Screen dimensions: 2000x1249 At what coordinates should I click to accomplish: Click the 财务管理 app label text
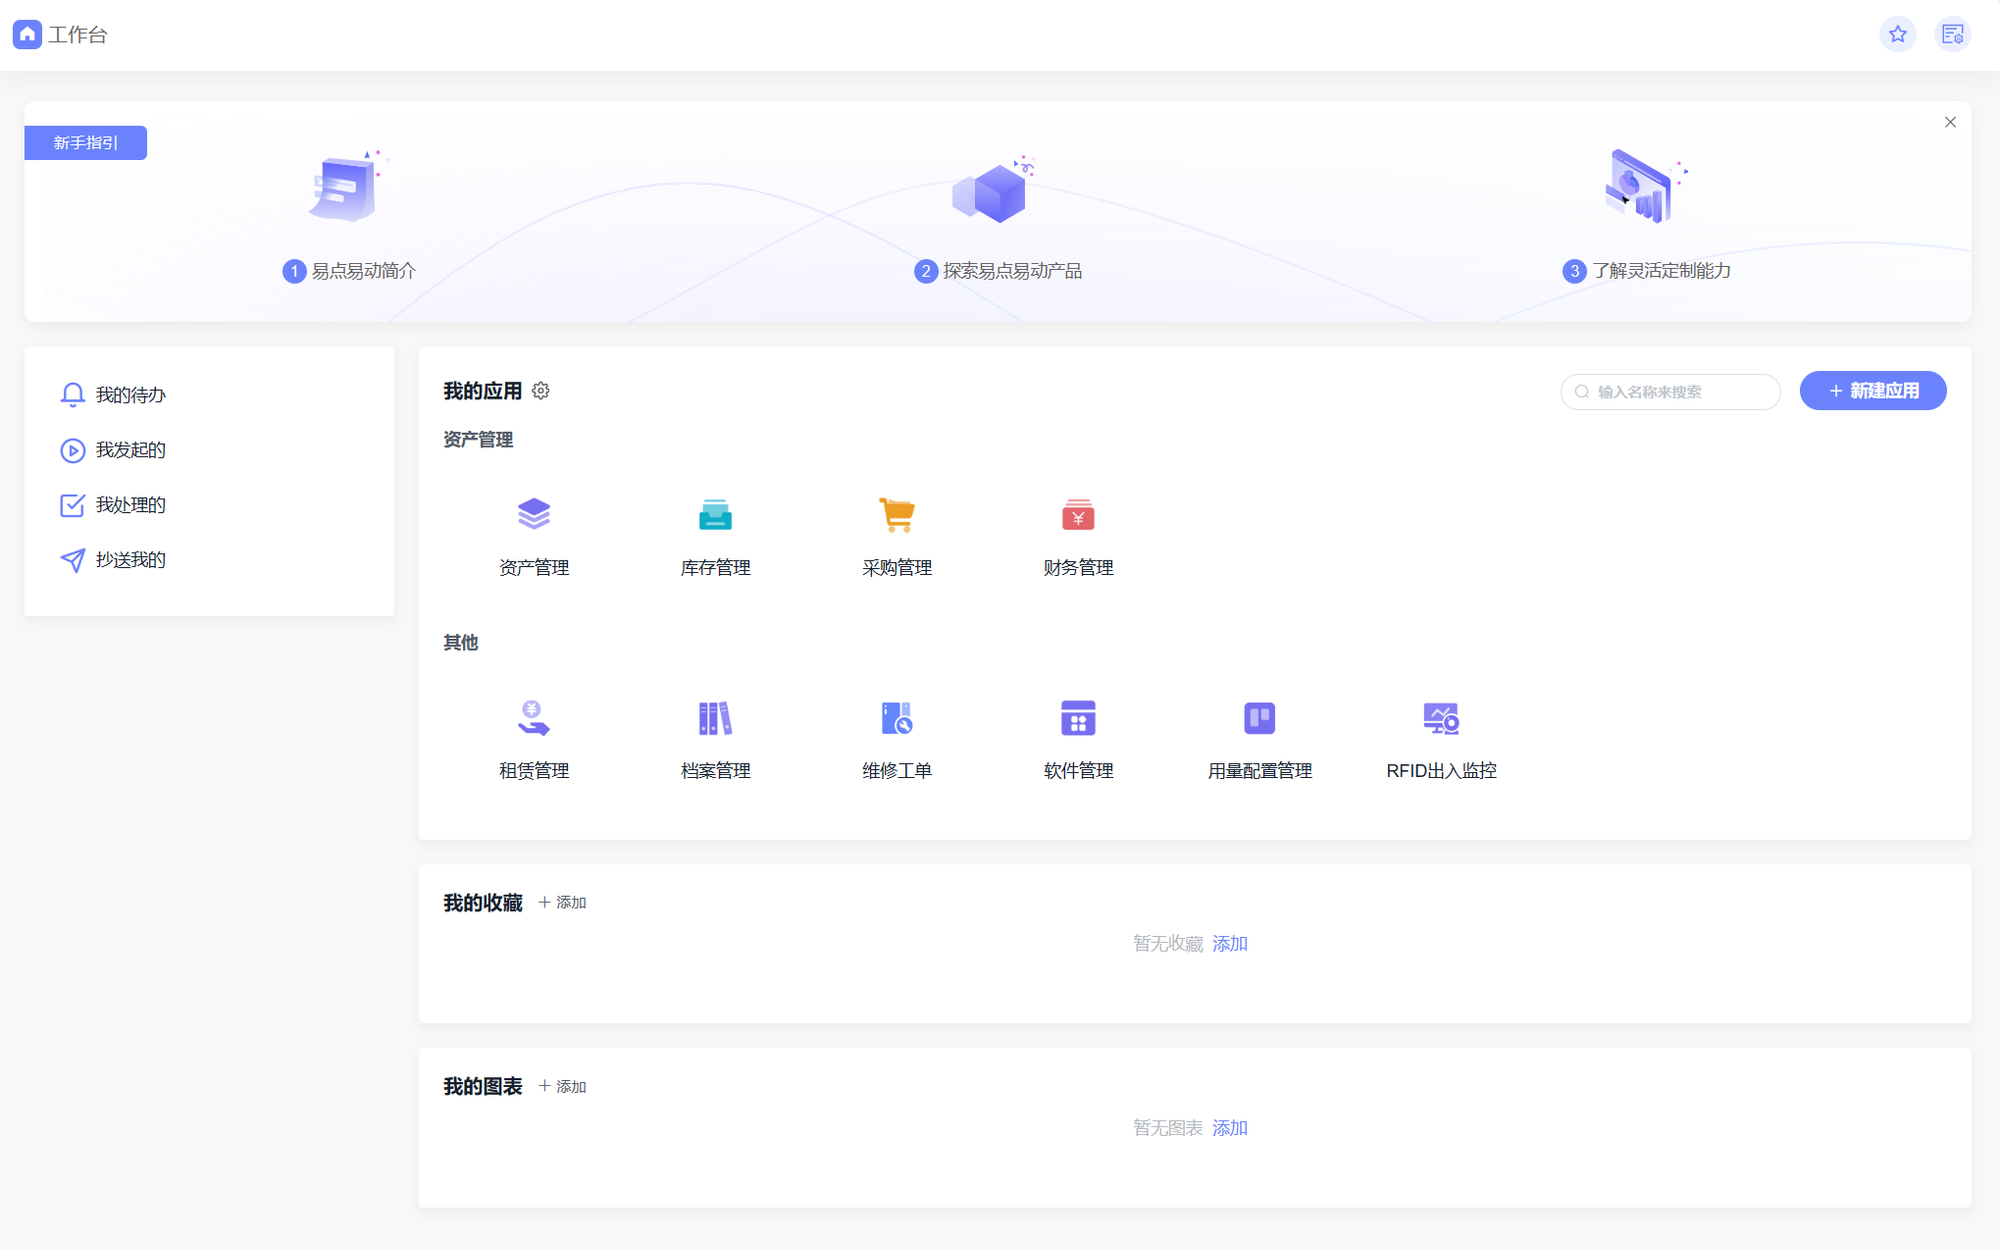[1078, 568]
